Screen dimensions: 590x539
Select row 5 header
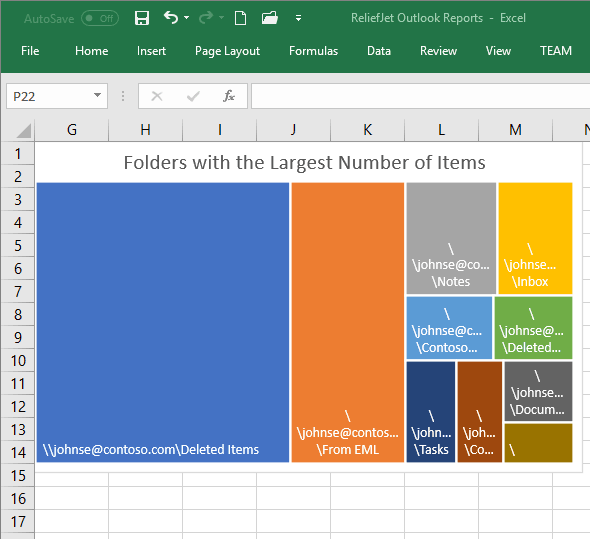coord(18,245)
